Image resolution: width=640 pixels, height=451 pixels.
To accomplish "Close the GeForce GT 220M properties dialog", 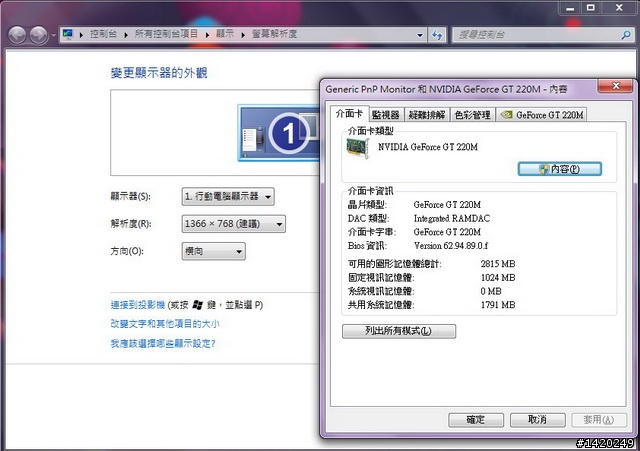I will 616,86.
